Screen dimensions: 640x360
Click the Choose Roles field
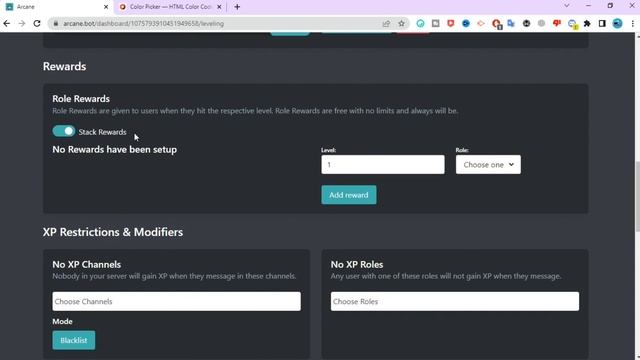click(x=455, y=301)
